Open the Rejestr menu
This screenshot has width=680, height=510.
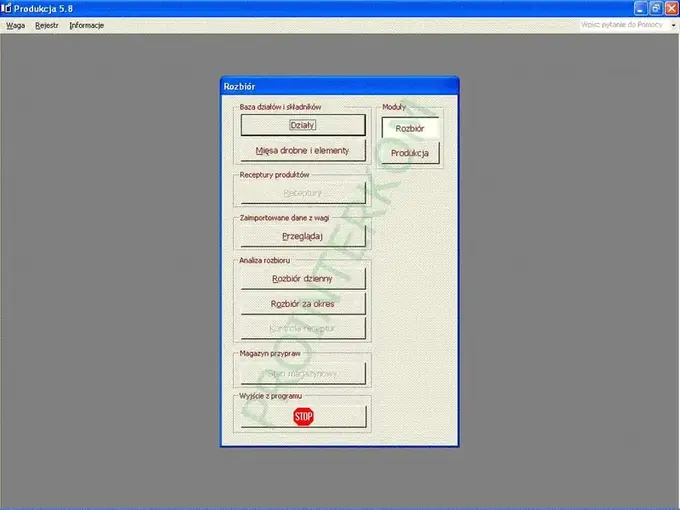(x=47, y=25)
